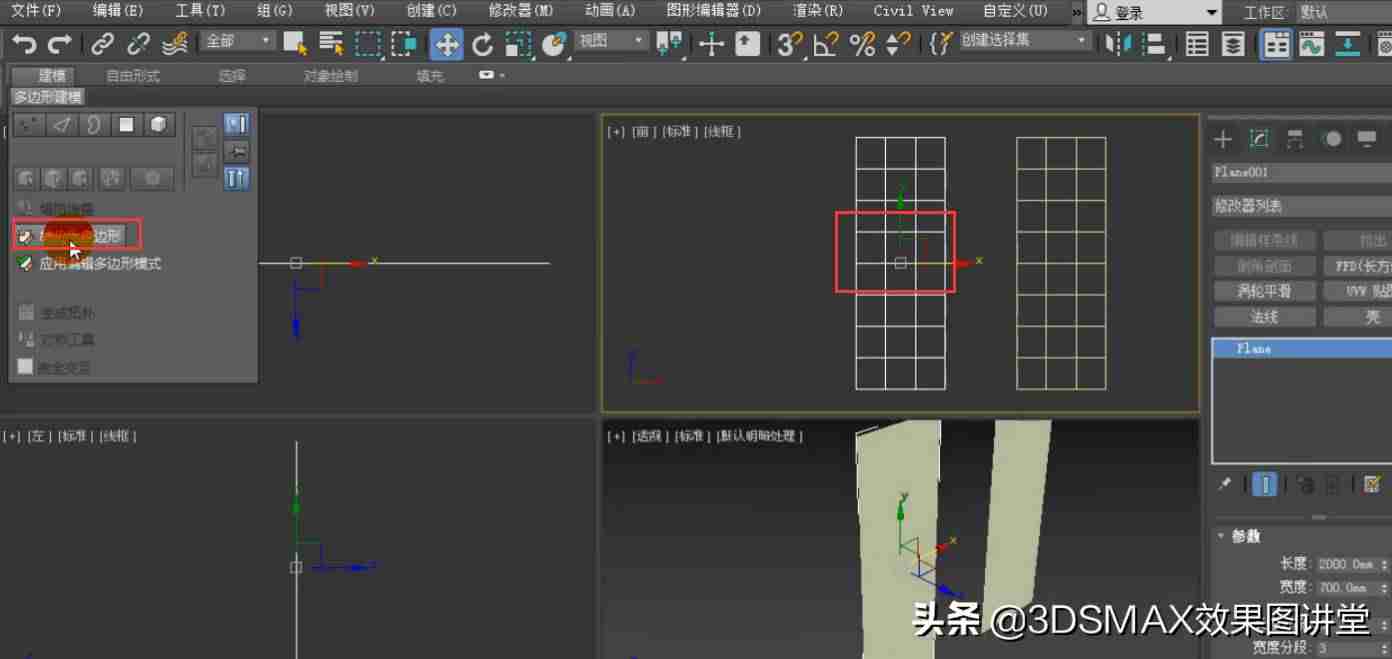Image resolution: width=1392 pixels, height=659 pixels.
Task: Select the Link tool icon
Action: pos(102,43)
